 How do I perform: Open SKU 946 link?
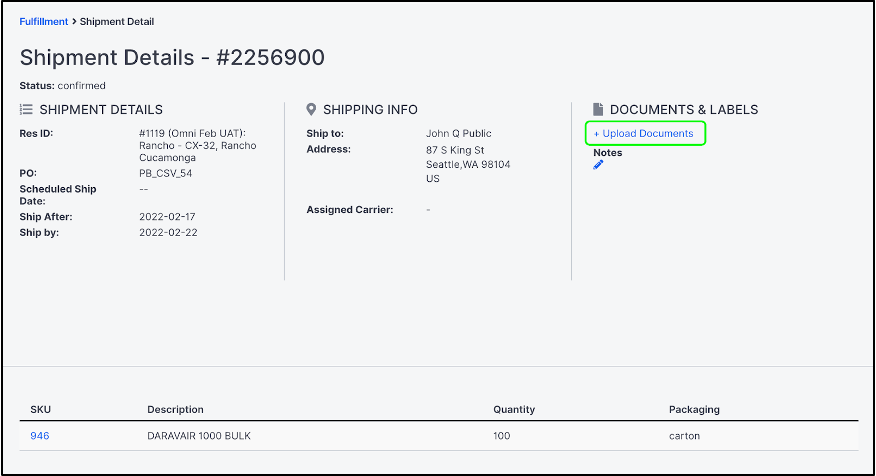[x=40, y=436]
